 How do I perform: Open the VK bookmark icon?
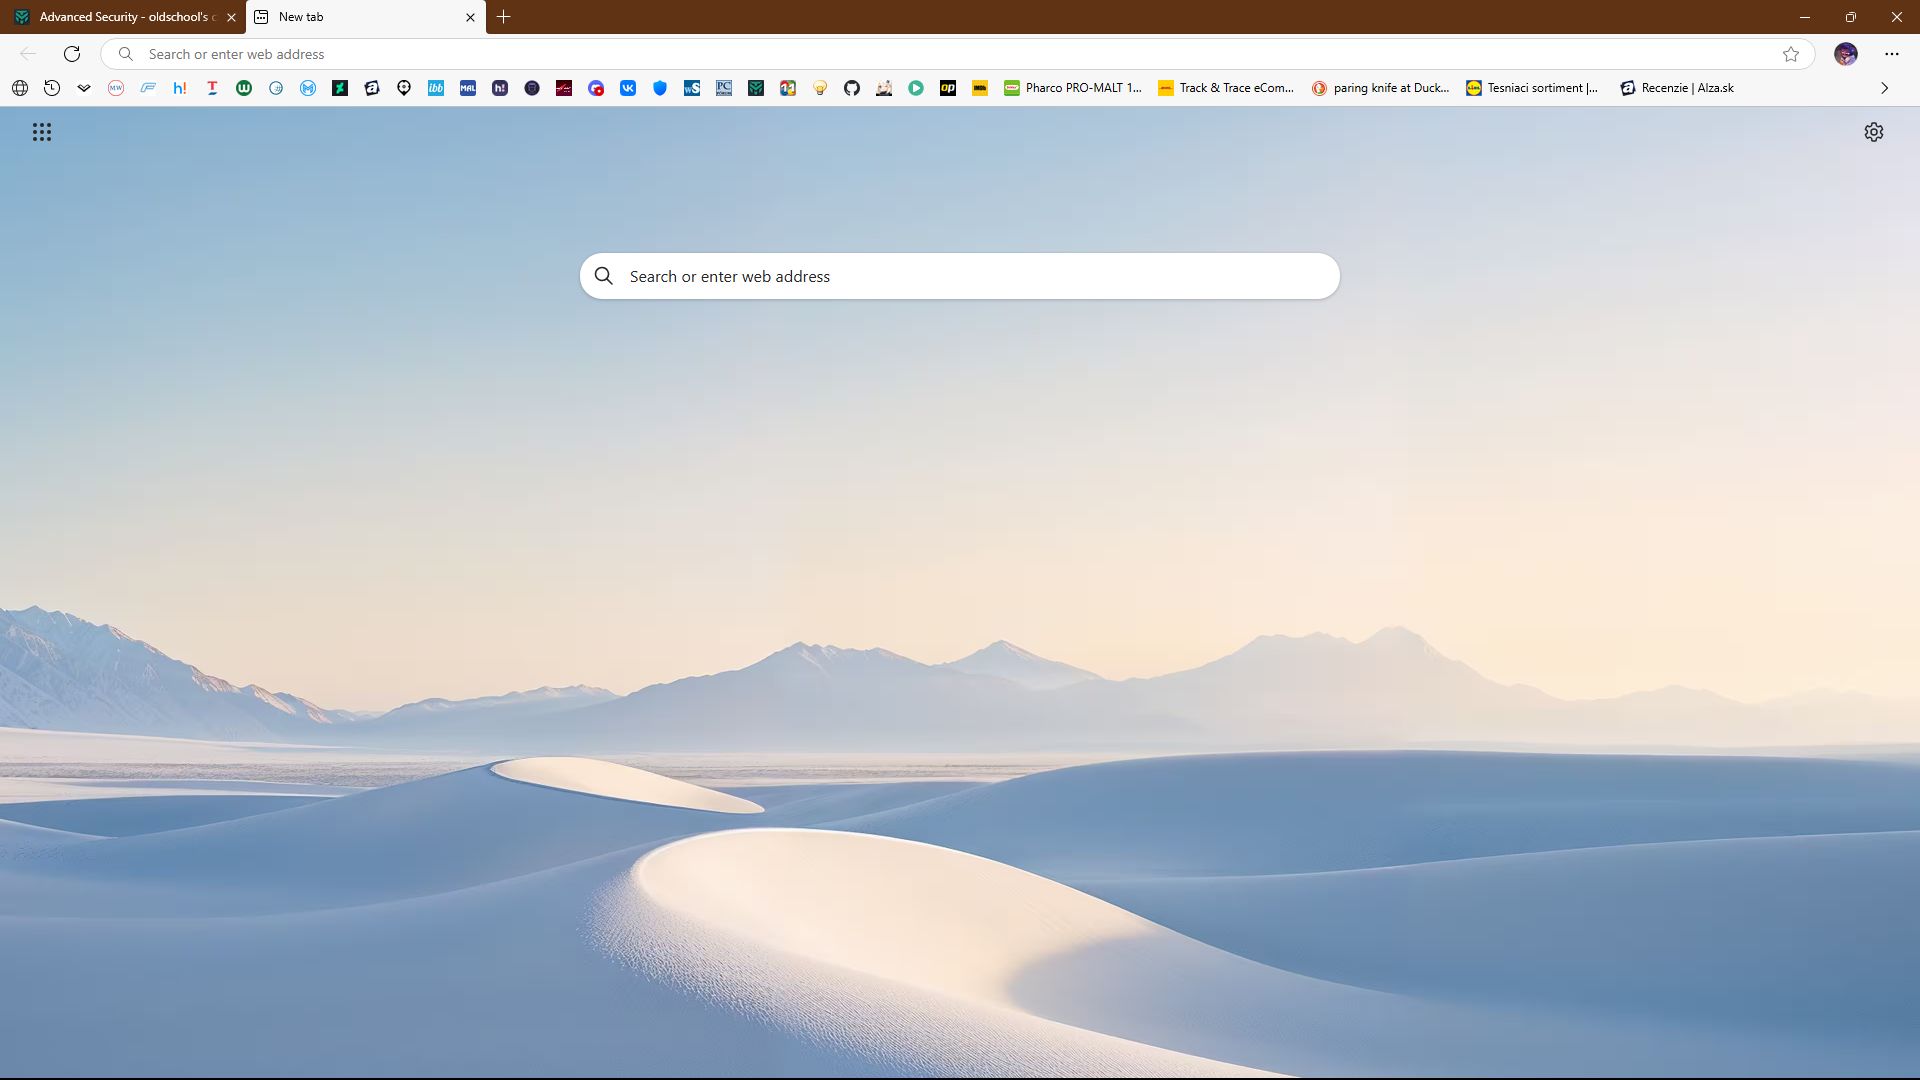tap(628, 88)
